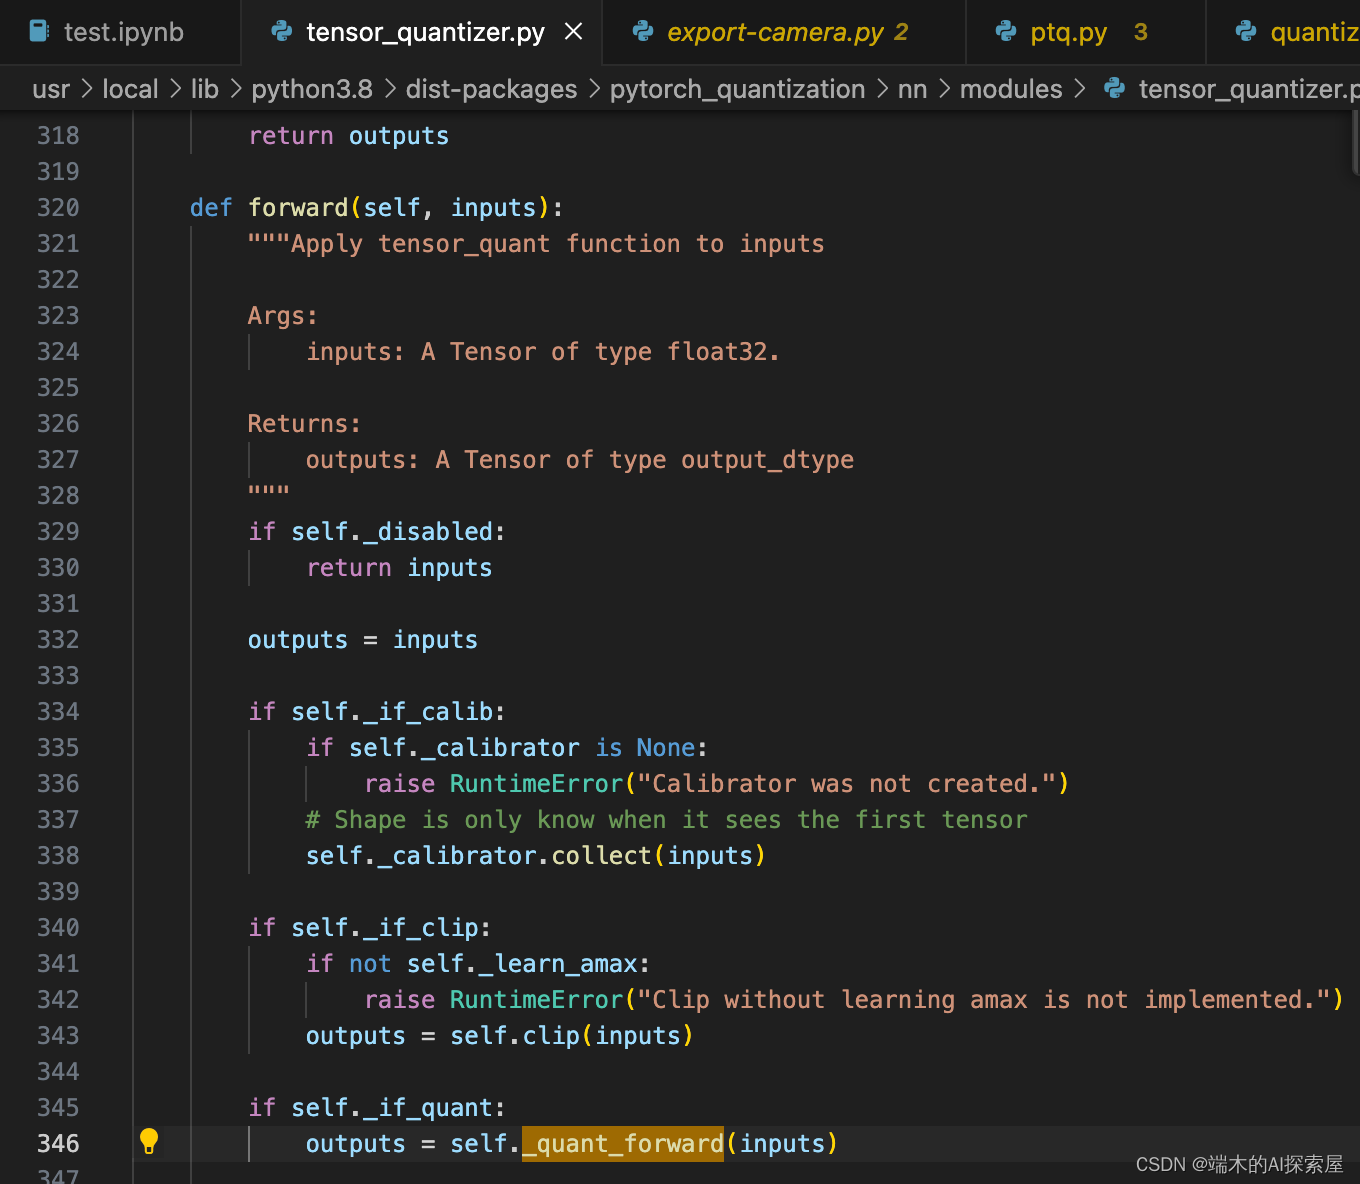
Task: Click 'collect' in self._calibrator.collect call
Action: click(x=602, y=855)
